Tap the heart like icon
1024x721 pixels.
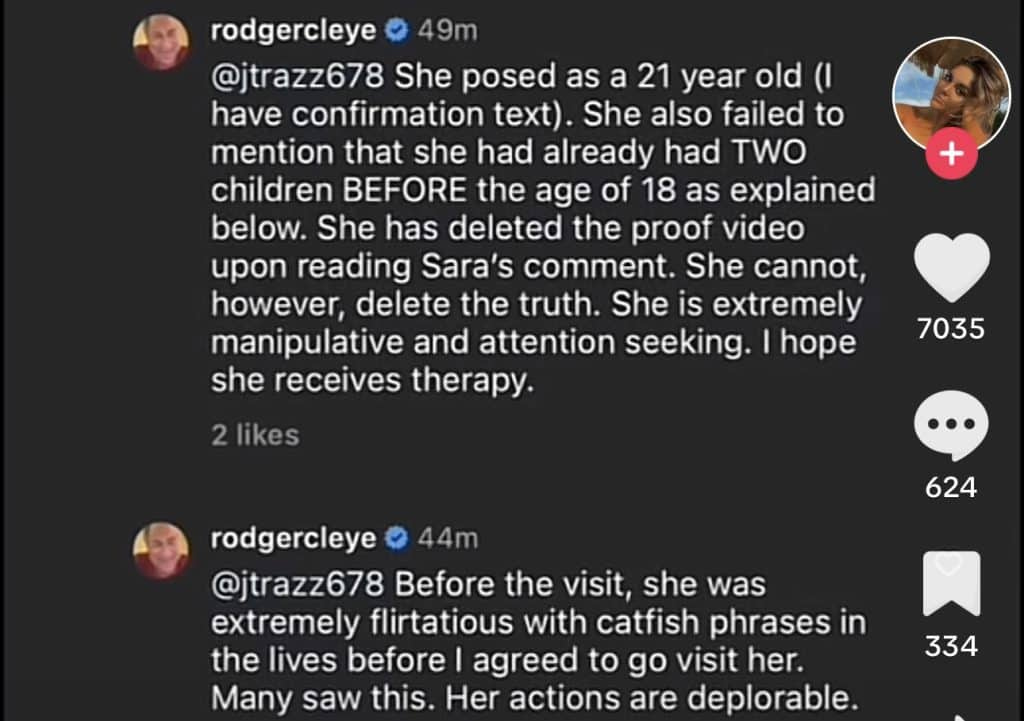(x=952, y=266)
